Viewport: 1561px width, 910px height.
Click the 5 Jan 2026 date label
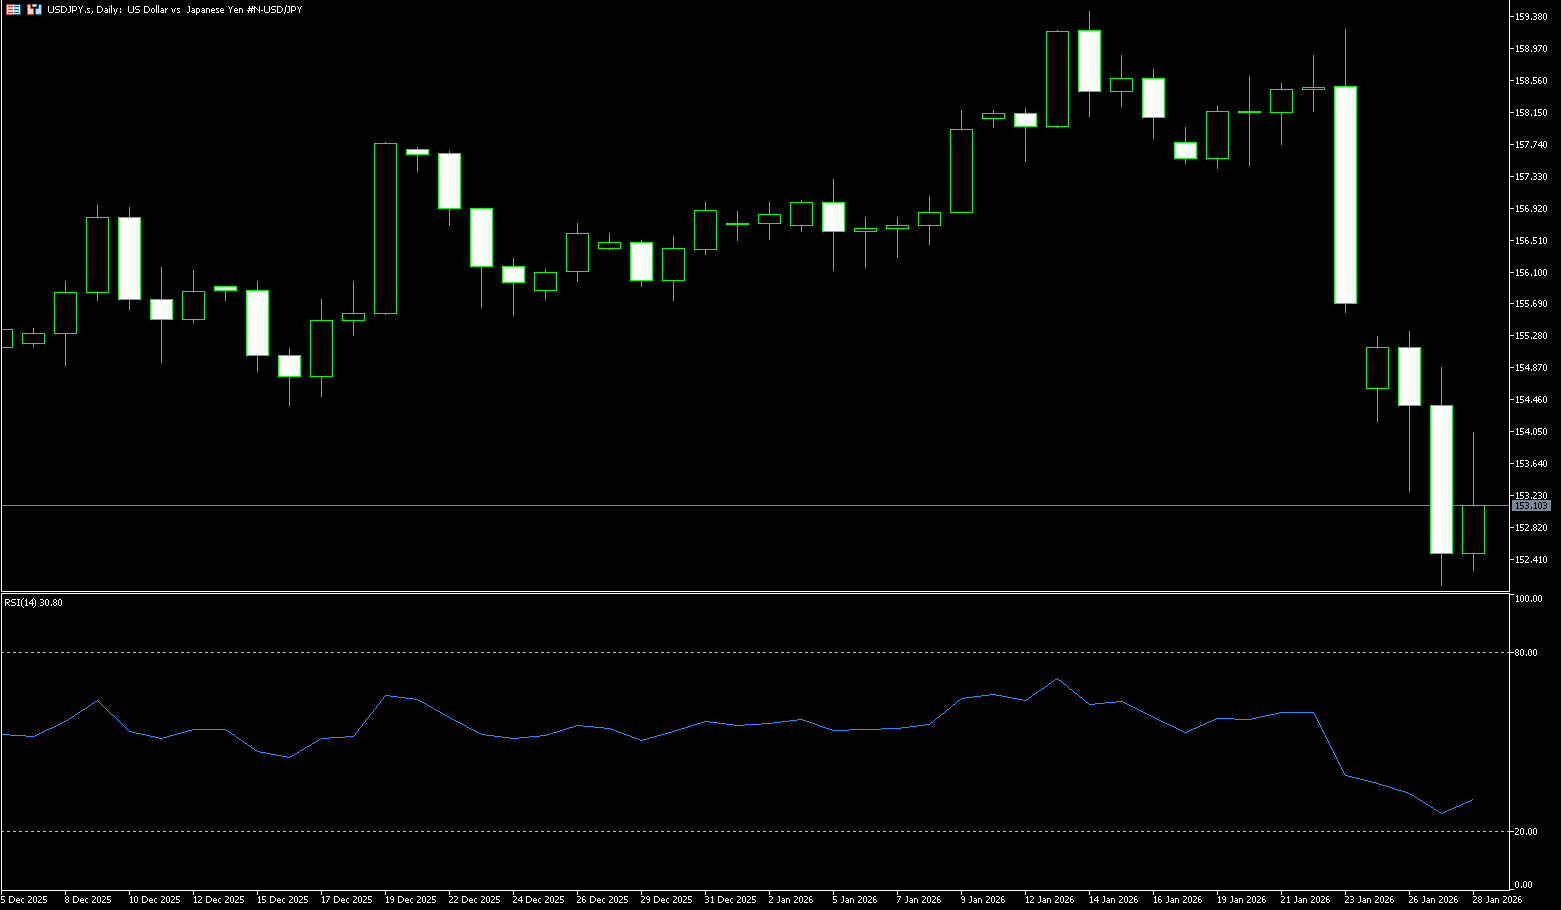click(x=854, y=900)
